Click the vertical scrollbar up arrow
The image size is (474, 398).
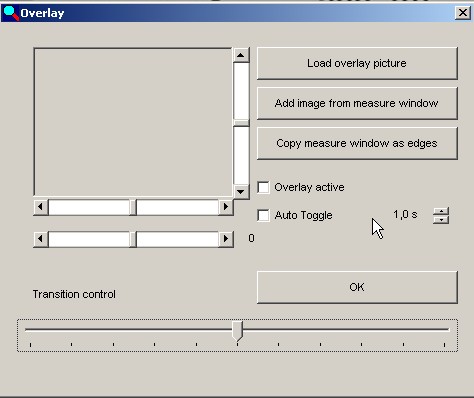pyautogui.click(x=241, y=55)
